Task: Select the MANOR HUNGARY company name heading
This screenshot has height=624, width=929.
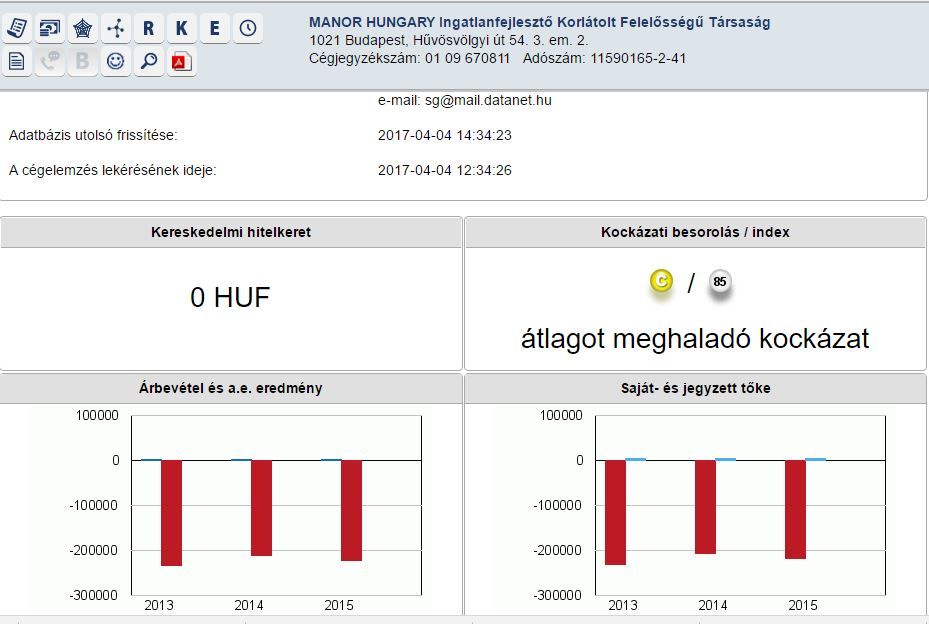Action: [539, 23]
